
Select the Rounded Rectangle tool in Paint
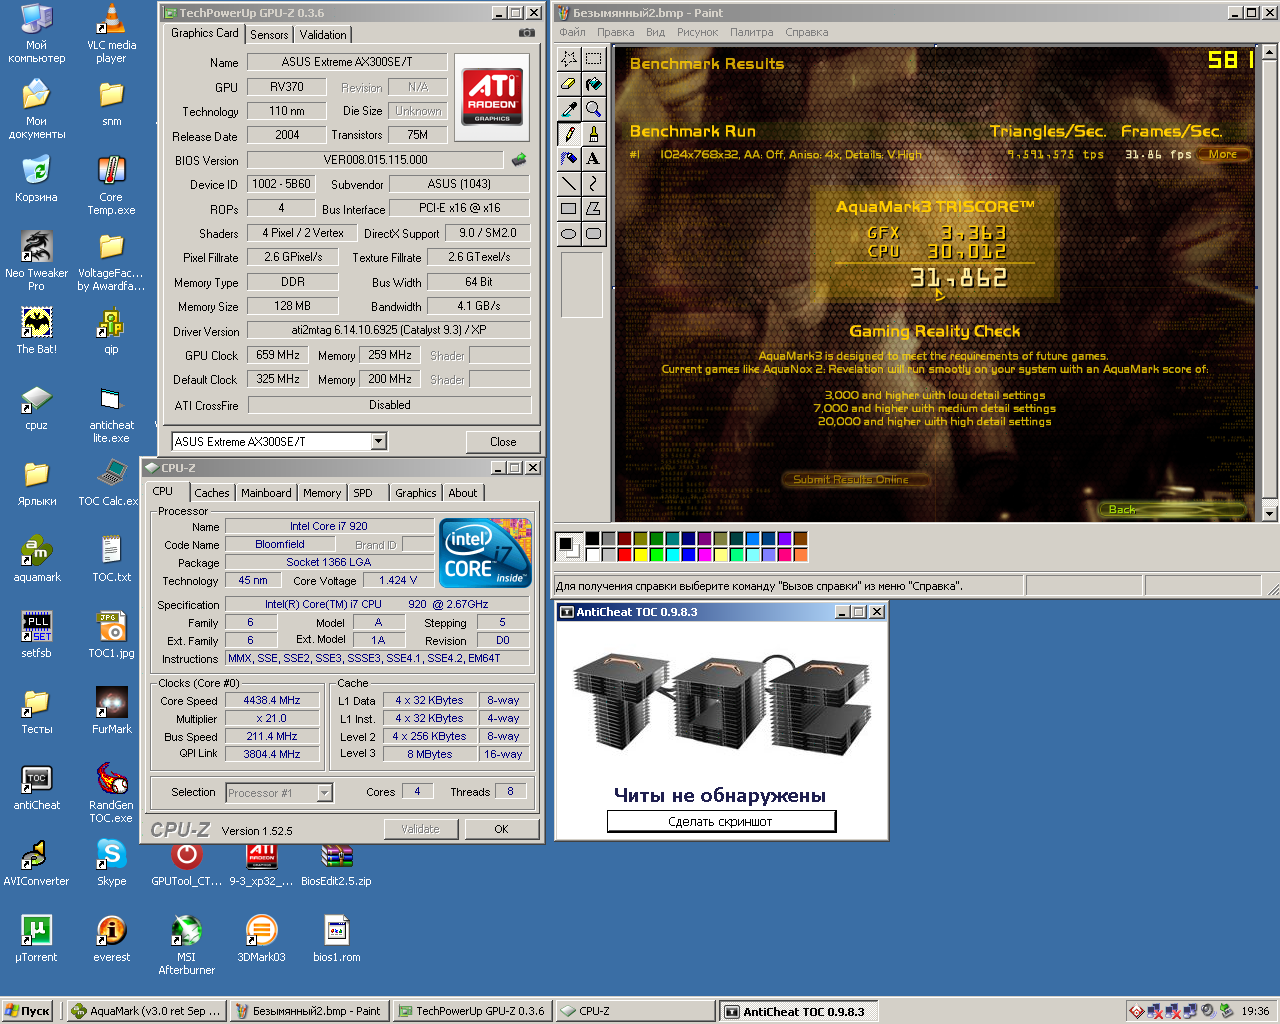point(594,233)
